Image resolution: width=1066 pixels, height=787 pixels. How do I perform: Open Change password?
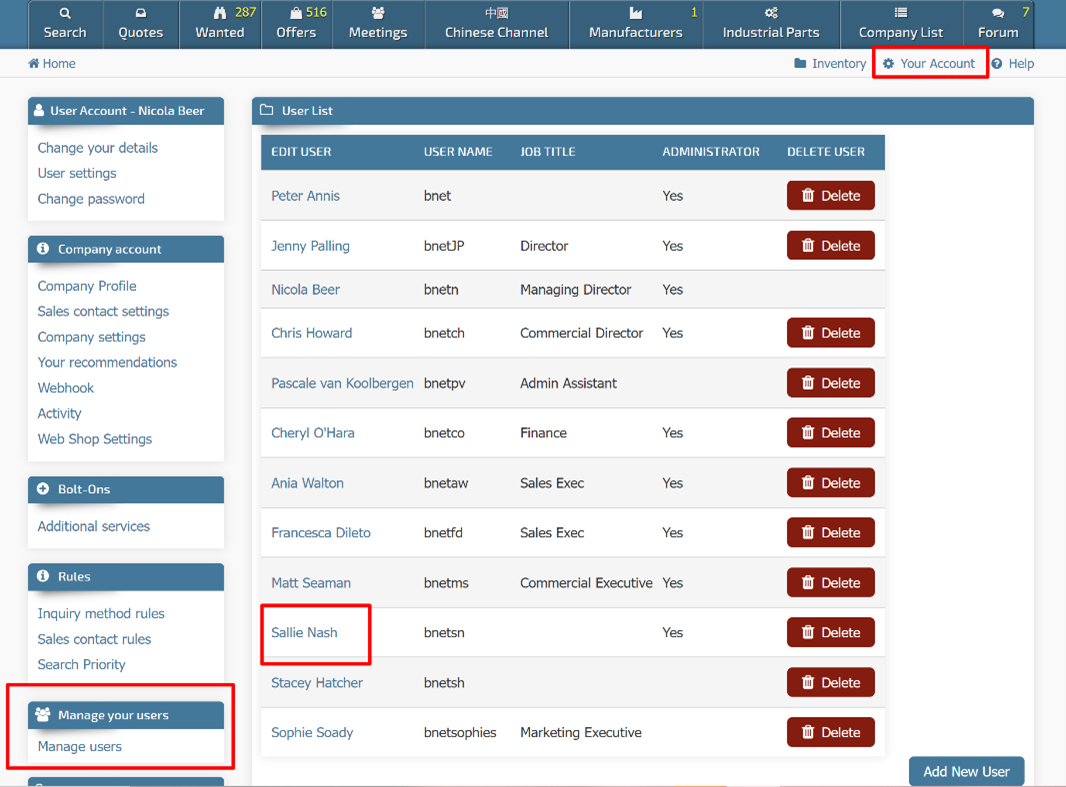point(91,199)
